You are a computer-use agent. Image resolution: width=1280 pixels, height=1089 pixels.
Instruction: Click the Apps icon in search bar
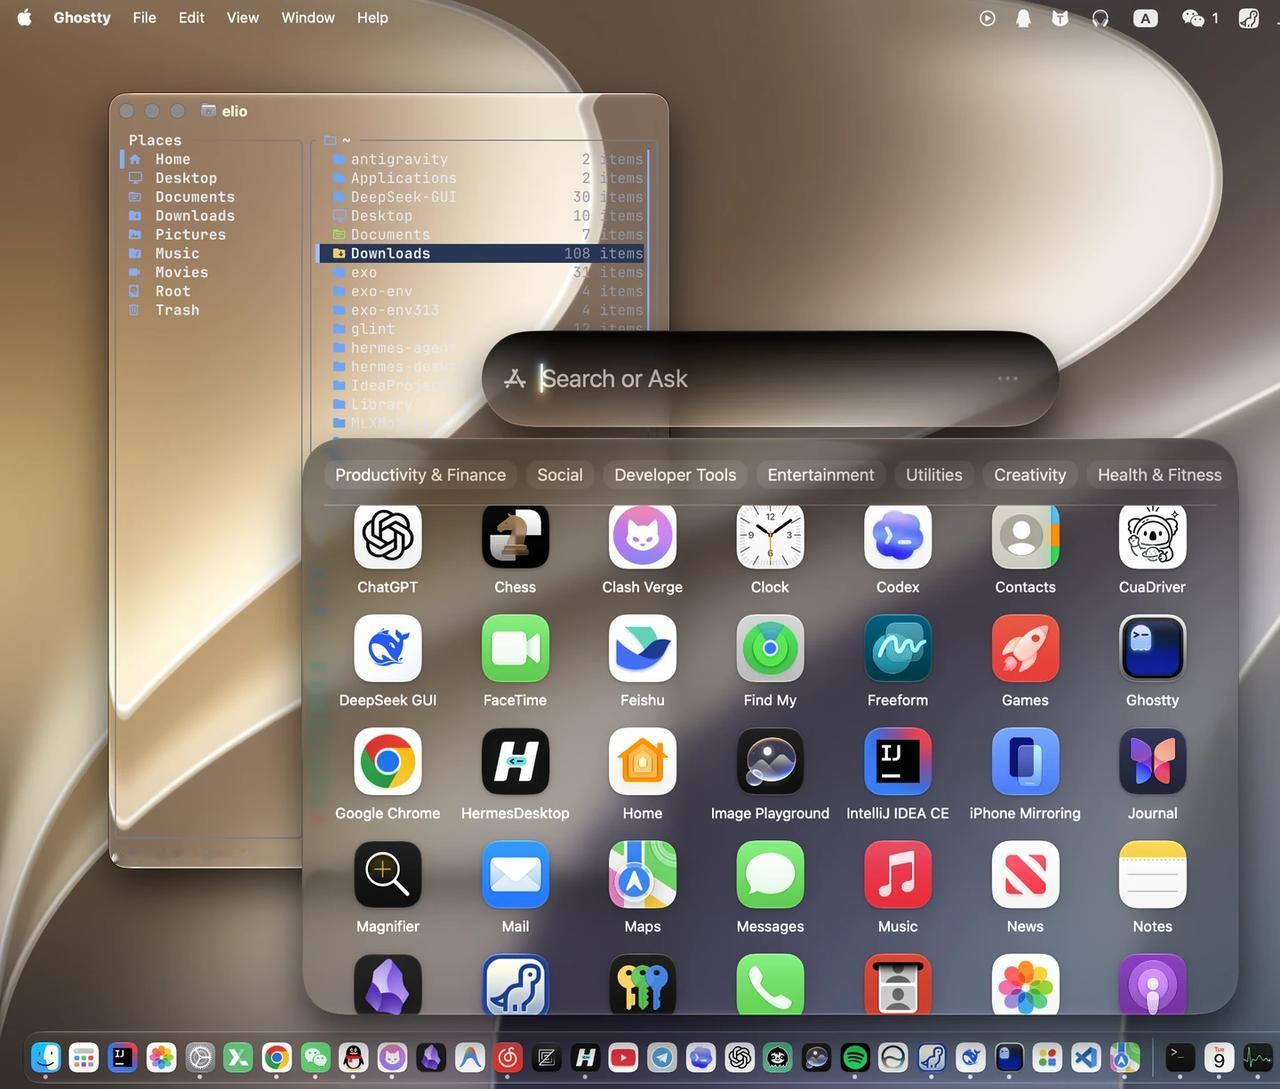[x=515, y=379]
